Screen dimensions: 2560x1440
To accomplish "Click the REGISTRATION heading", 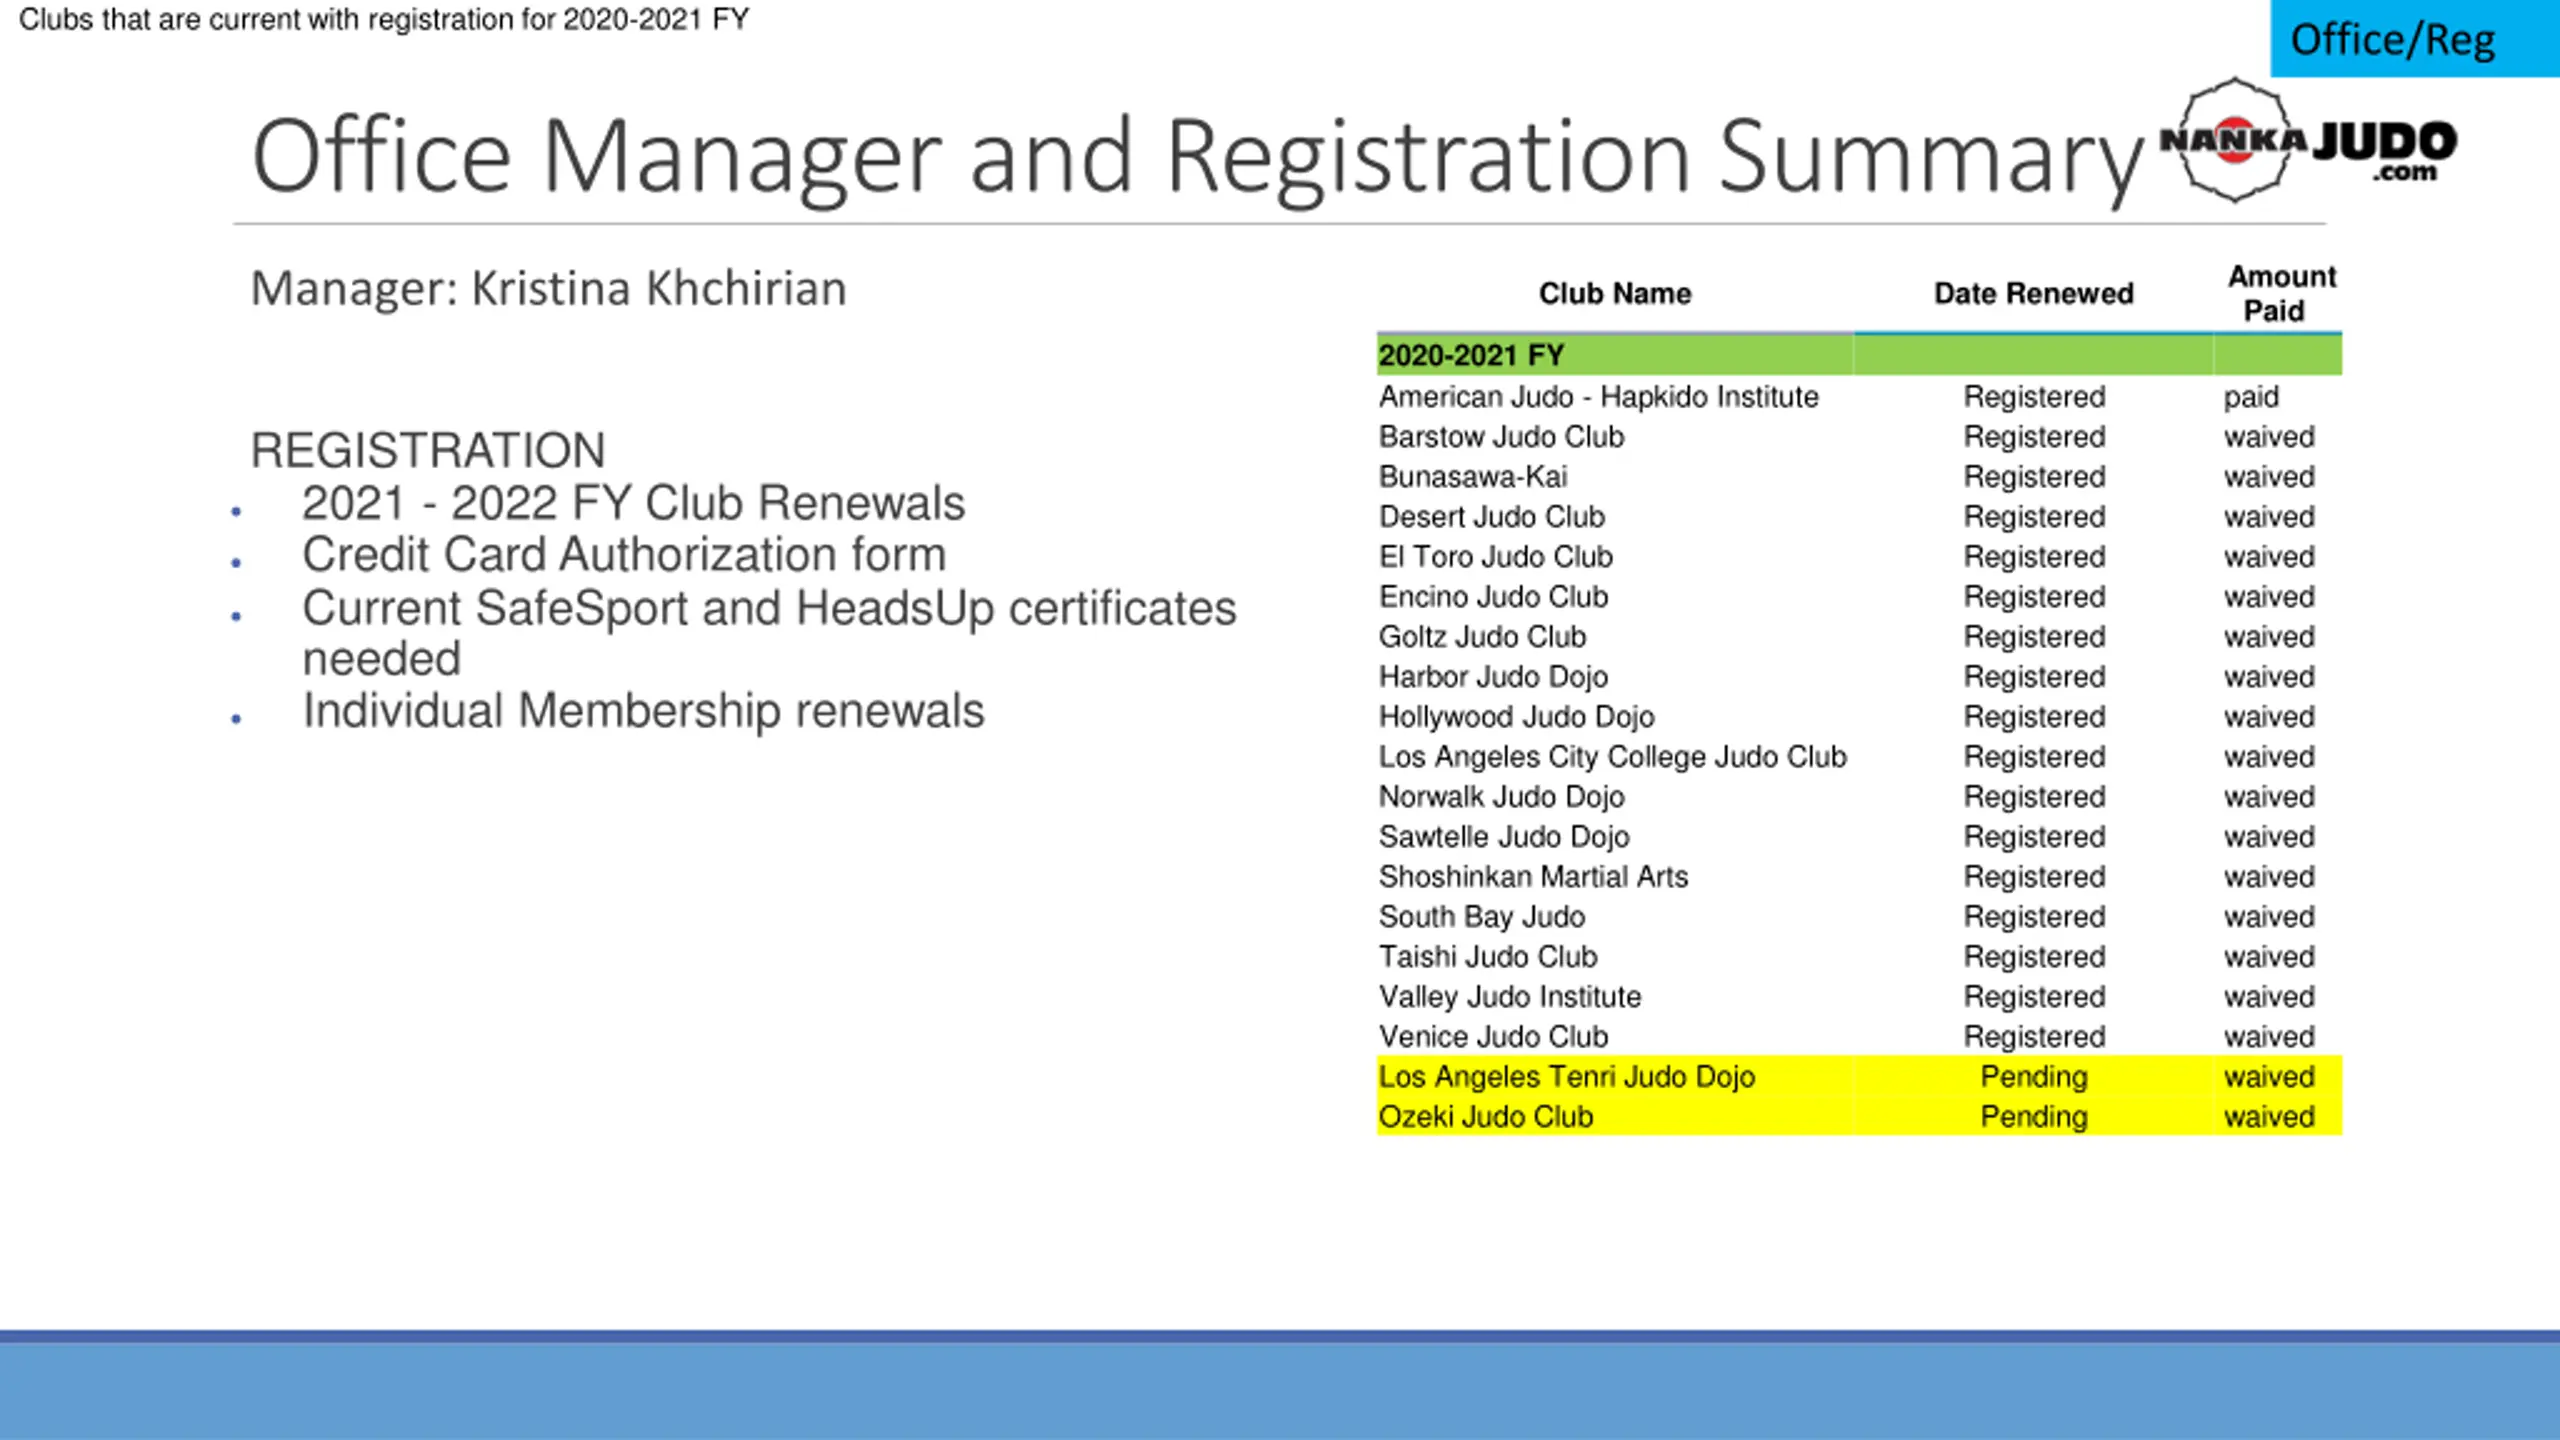I will tap(428, 450).
